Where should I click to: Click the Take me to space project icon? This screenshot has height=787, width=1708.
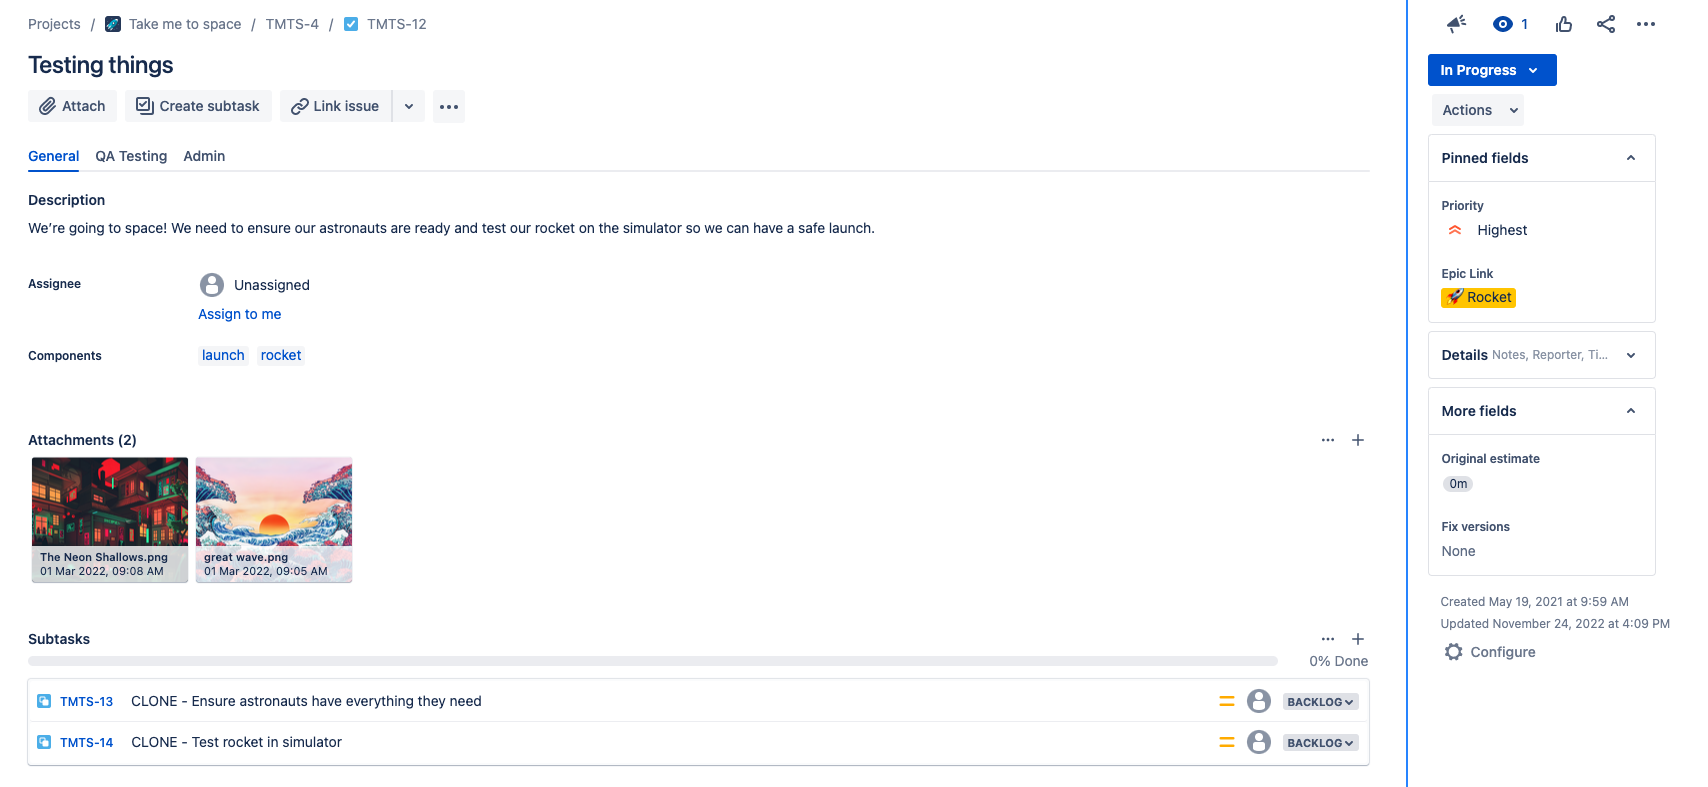click(x=113, y=24)
